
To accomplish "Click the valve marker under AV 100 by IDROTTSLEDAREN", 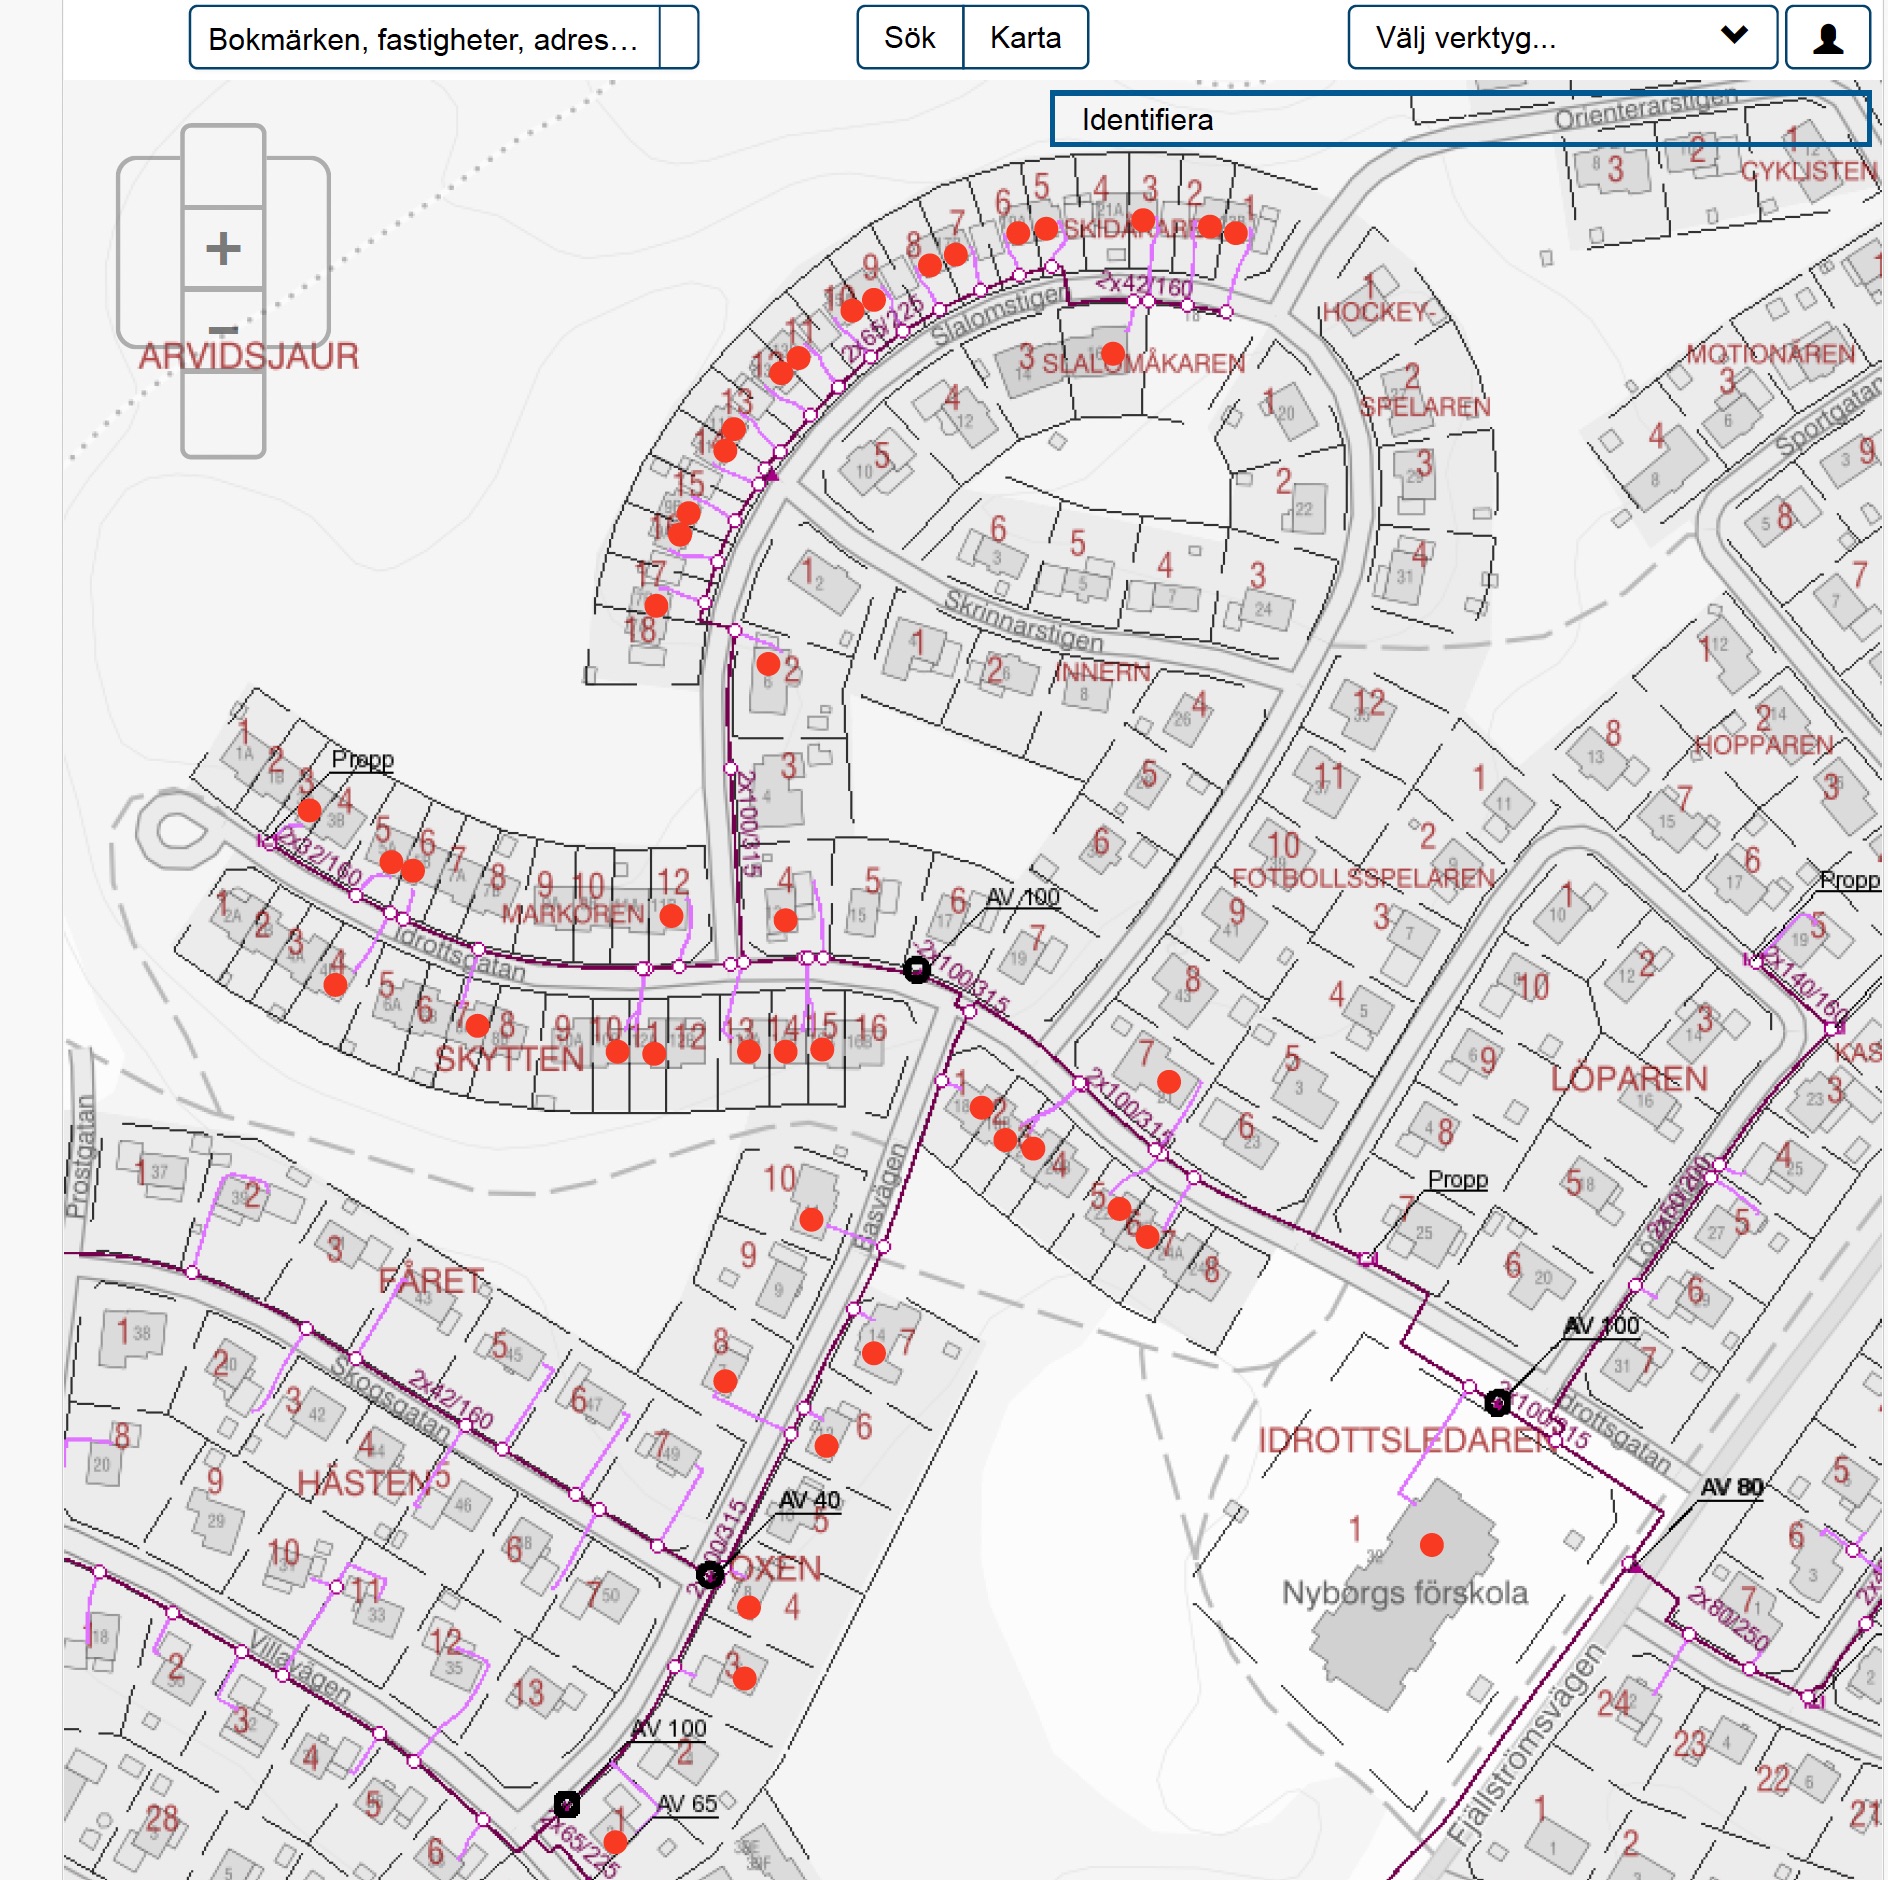I will (x=1497, y=1403).
